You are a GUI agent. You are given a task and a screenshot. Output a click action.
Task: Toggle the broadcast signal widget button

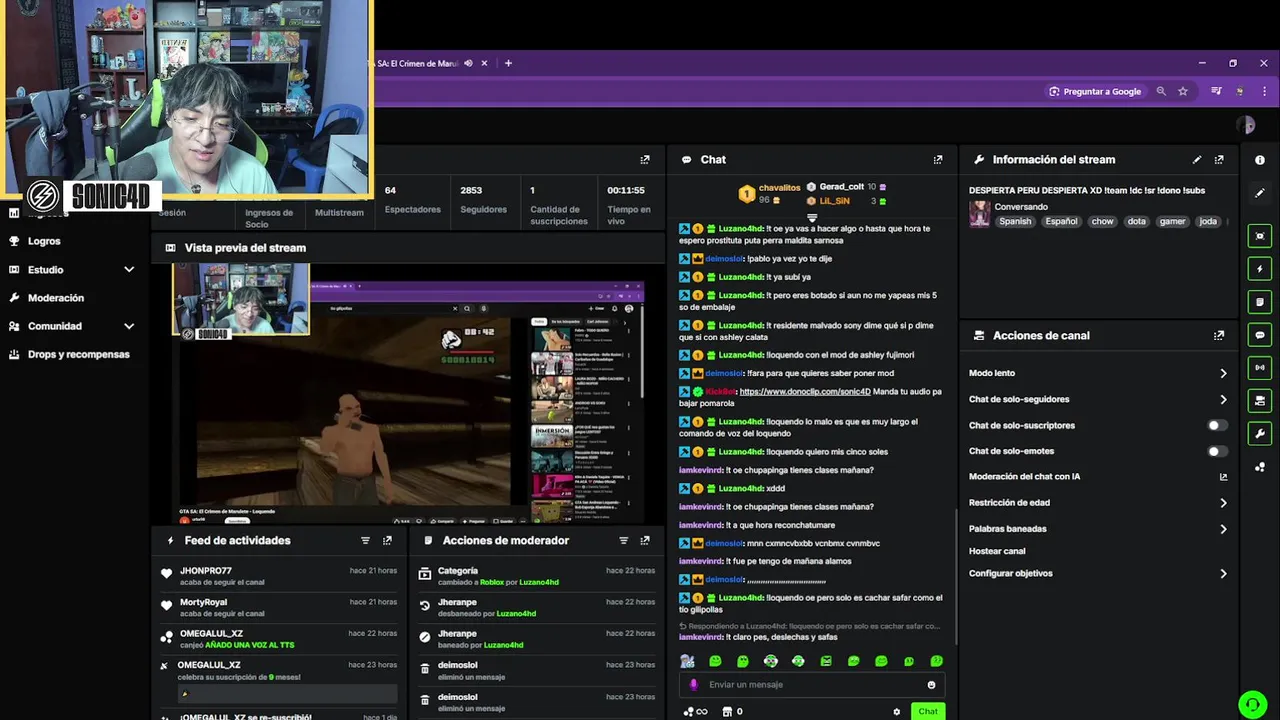pyautogui.click(x=1260, y=368)
